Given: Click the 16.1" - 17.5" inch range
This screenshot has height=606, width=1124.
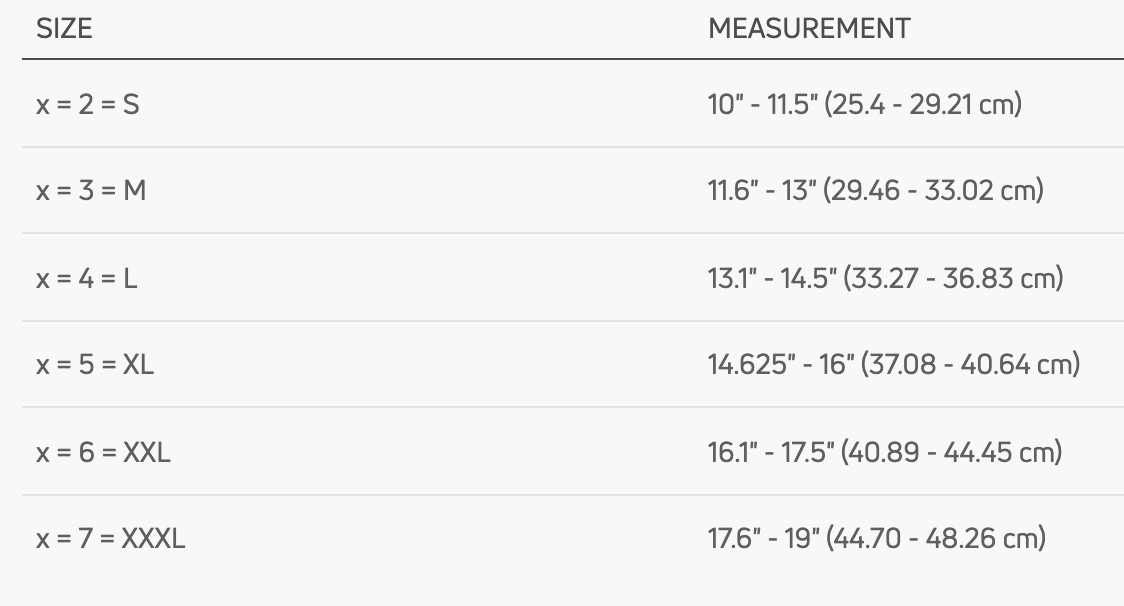Looking at the screenshot, I should 771,452.
